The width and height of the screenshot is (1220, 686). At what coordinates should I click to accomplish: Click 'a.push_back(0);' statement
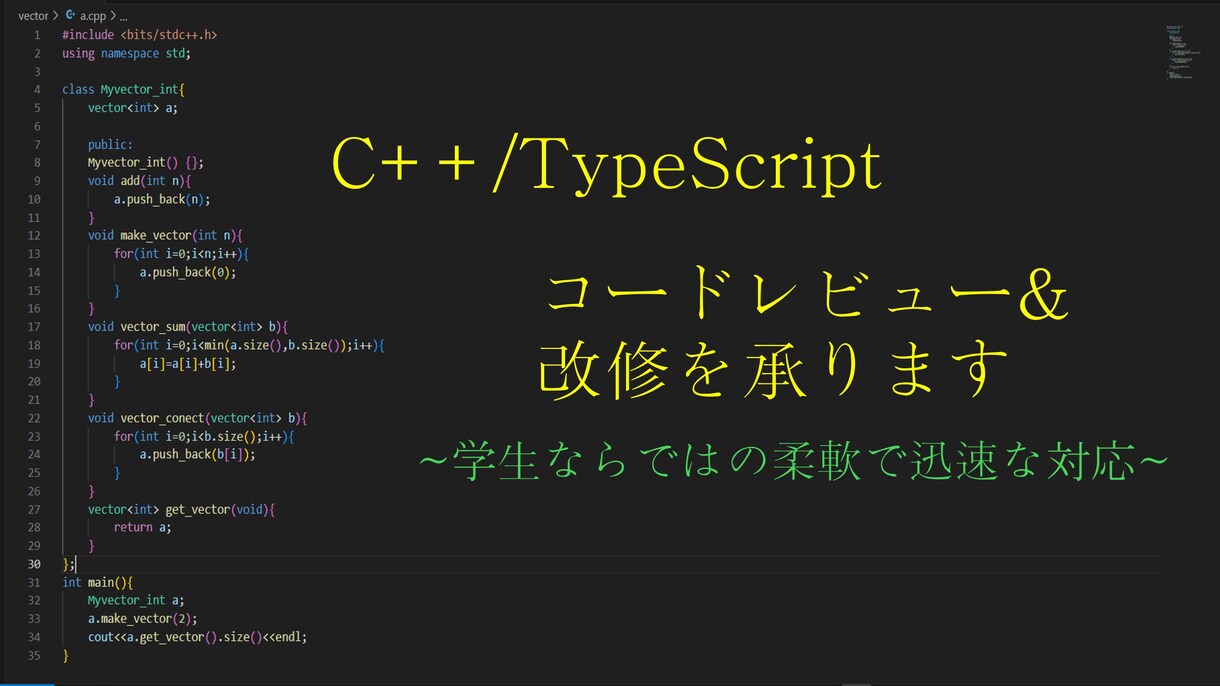pos(188,272)
